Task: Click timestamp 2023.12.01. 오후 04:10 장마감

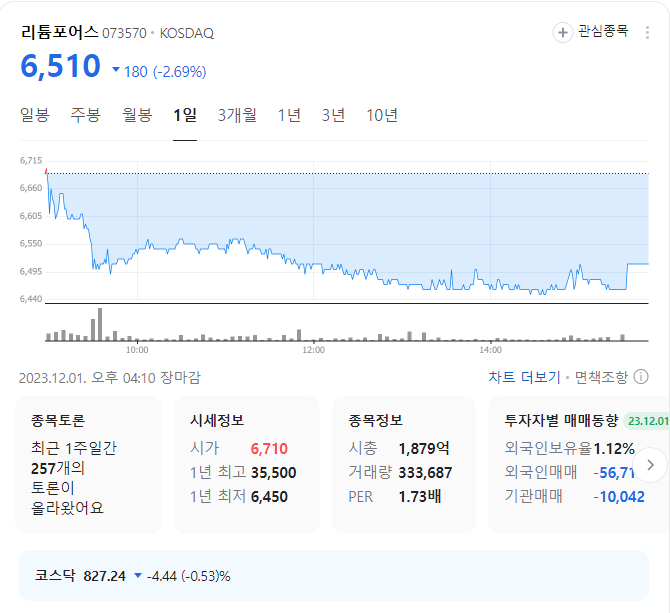Action: pos(110,378)
